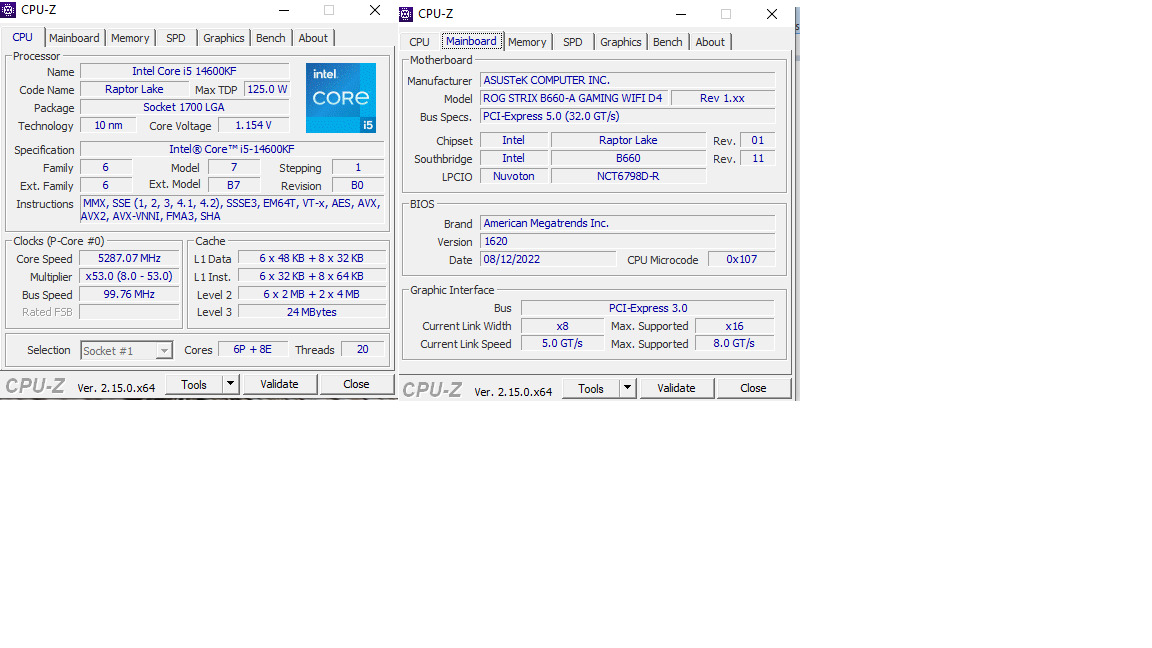Open SPD tab in the right window
The image size is (1152, 648).
click(x=572, y=43)
